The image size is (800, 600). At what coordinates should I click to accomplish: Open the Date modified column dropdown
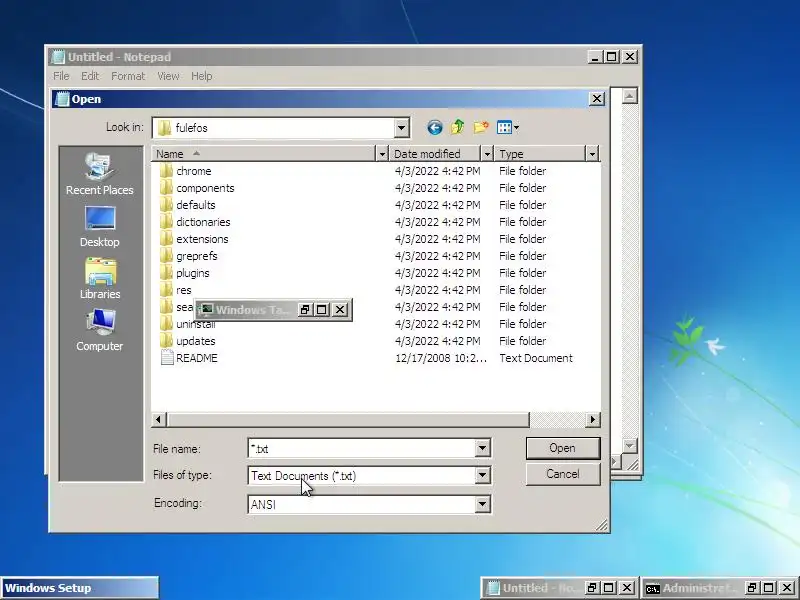487,154
